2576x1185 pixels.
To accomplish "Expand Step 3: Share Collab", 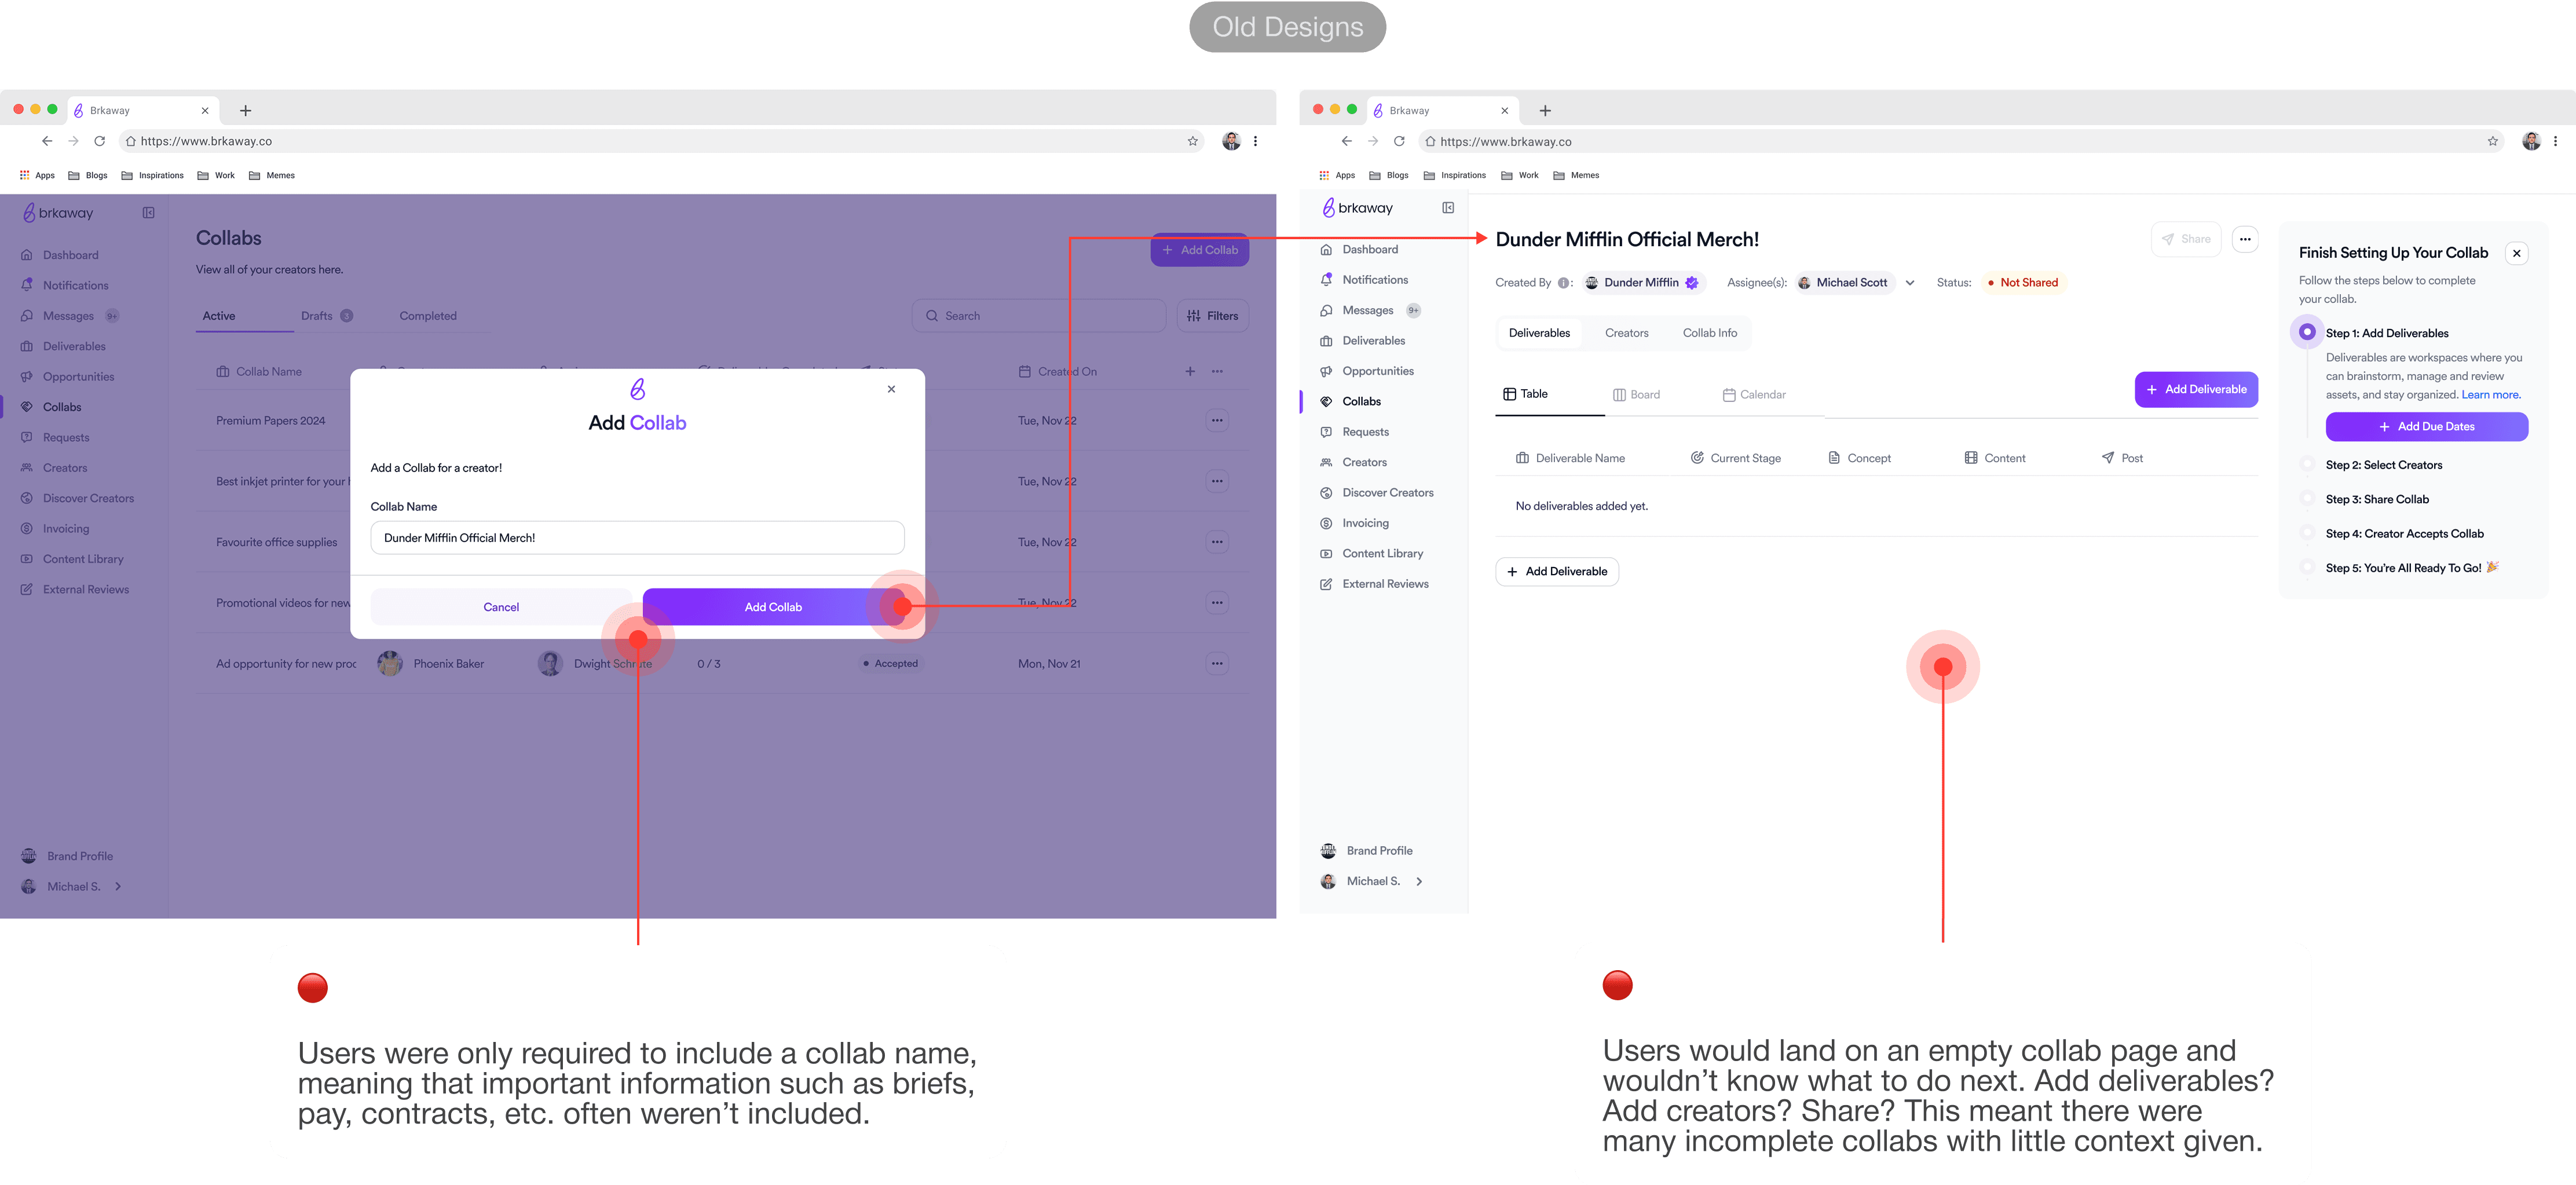I will pyautogui.click(x=2377, y=499).
